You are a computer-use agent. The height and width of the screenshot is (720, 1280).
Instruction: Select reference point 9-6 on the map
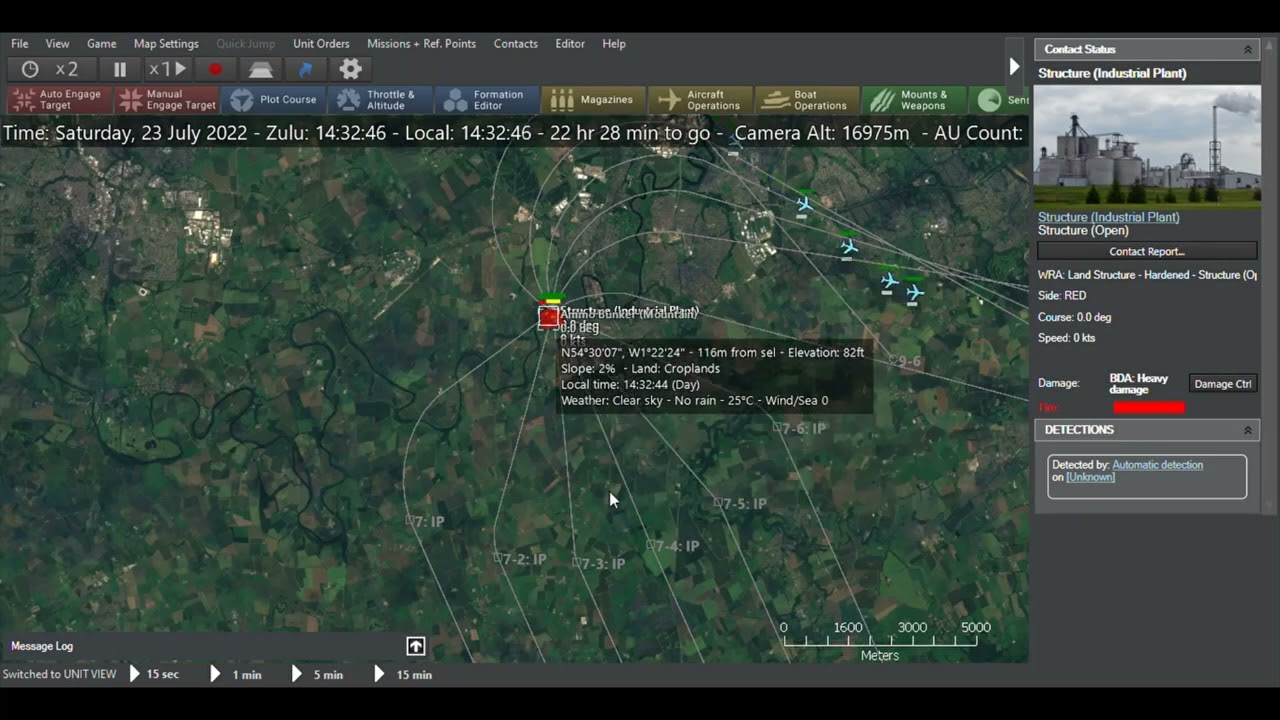pyautogui.click(x=904, y=361)
